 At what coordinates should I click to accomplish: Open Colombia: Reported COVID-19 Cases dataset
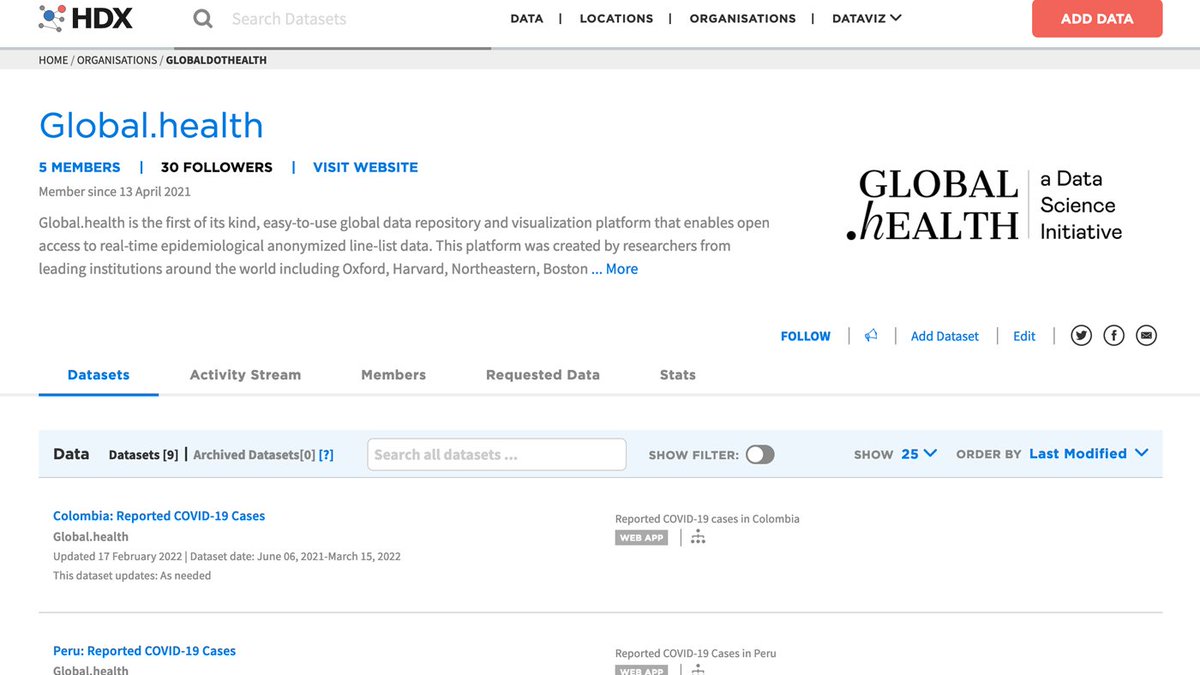(159, 516)
